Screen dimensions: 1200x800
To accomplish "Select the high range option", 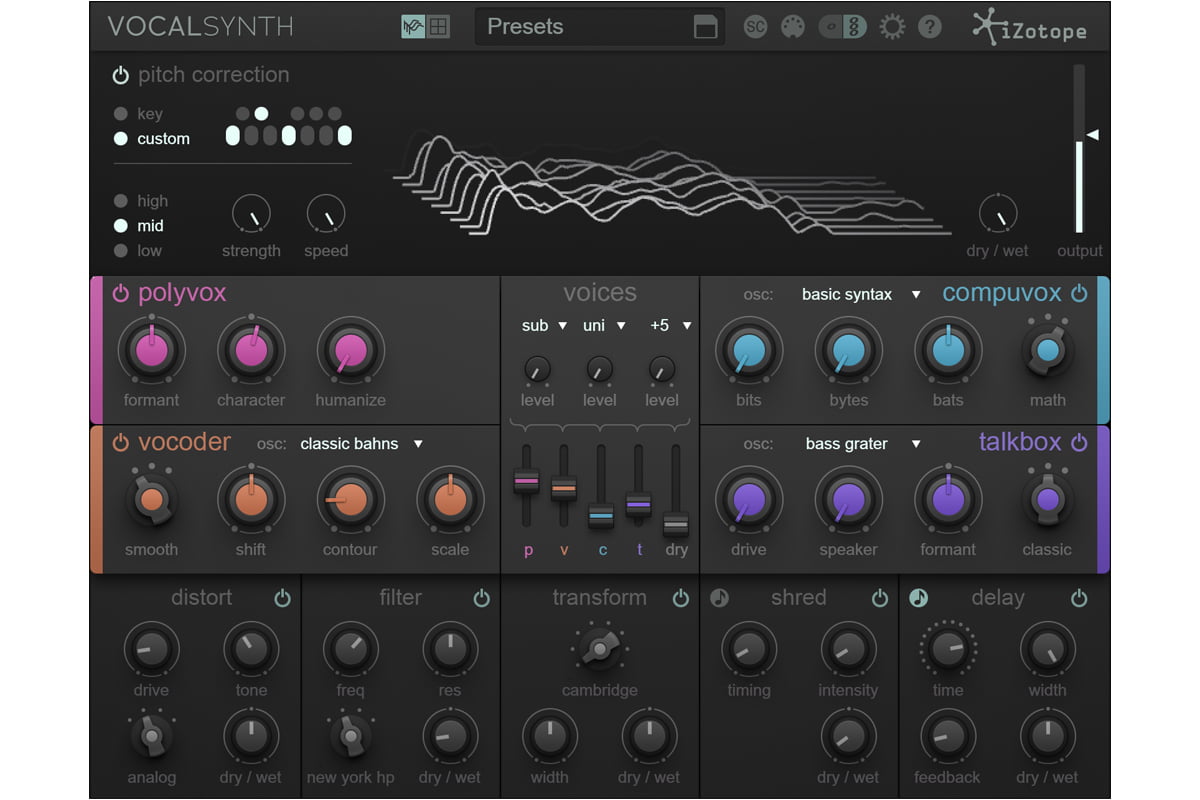I will click(x=141, y=201).
